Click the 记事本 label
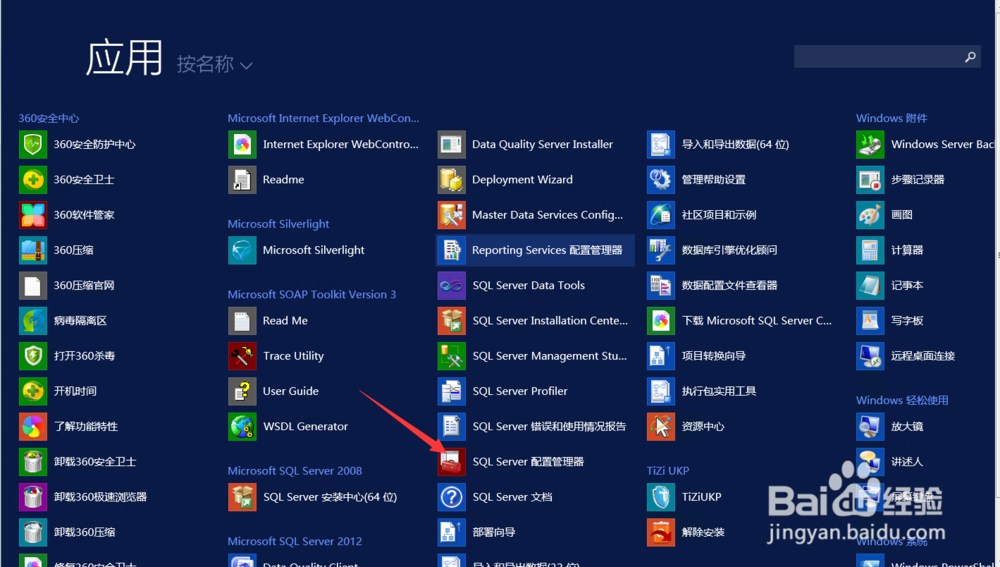Viewport: 1000px width, 567px height. pos(907,286)
